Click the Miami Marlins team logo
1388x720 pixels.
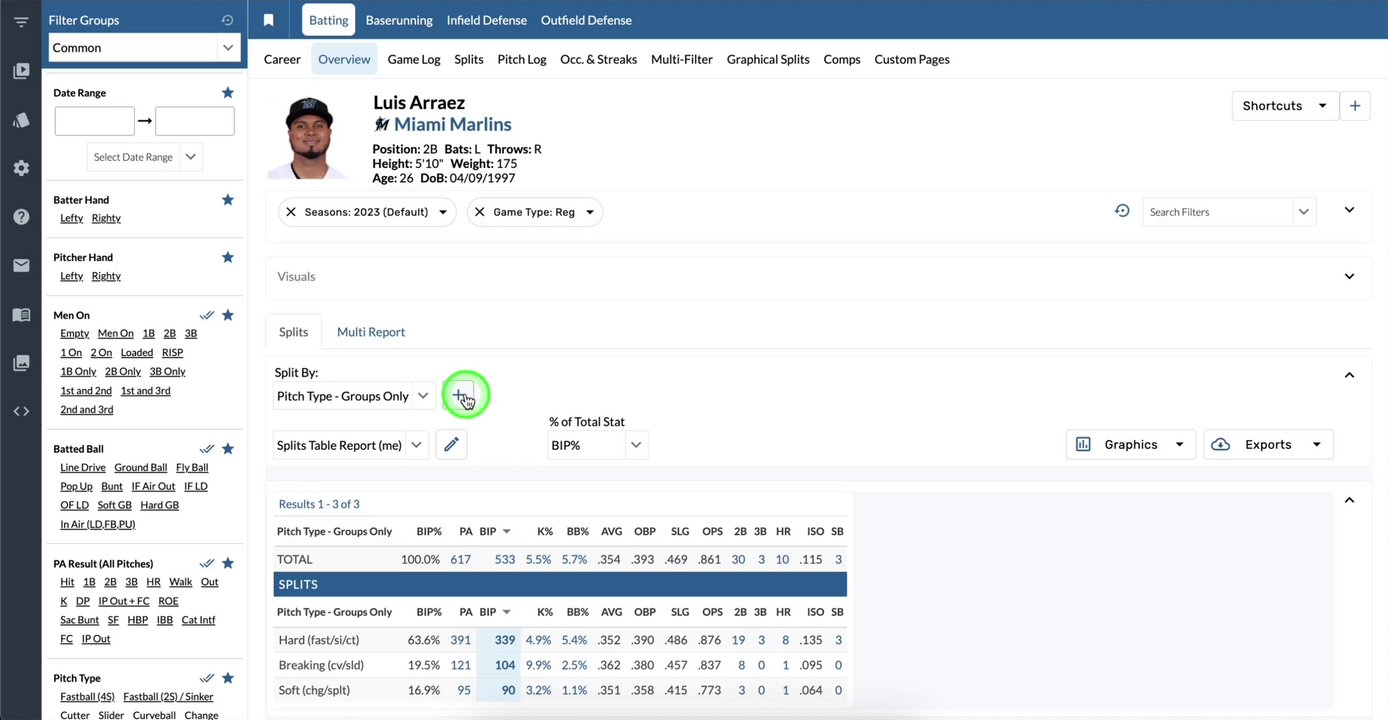pyautogui.click(x=381, y=125)
